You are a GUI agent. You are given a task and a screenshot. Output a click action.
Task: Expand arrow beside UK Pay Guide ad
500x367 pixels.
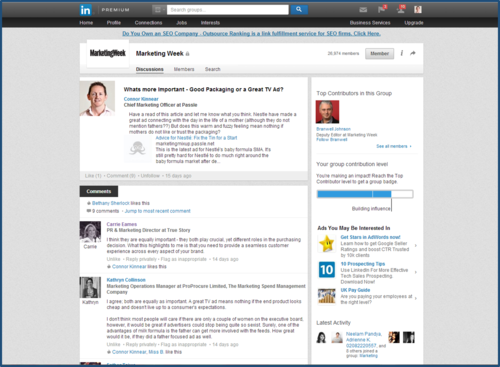[x=416, y=298]
